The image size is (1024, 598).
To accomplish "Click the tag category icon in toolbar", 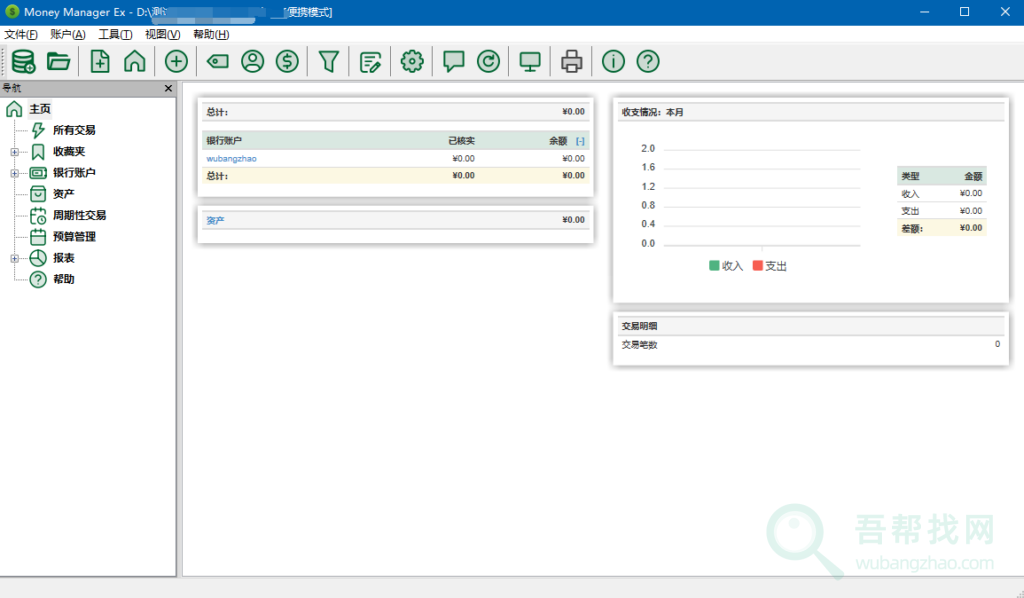I will pos(217,62).
